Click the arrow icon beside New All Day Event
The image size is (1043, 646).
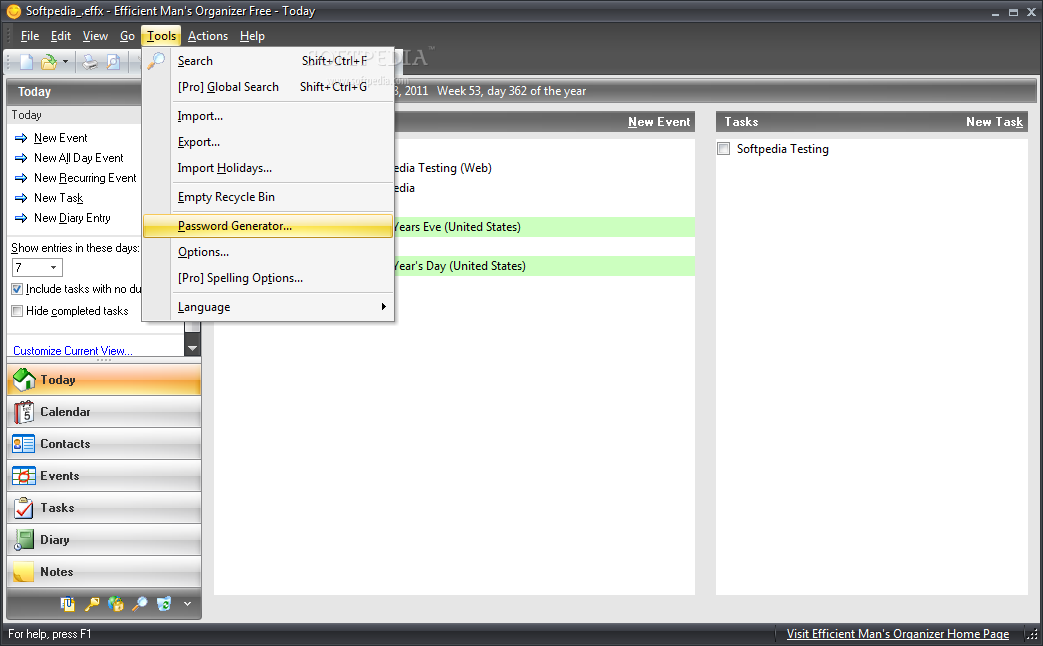pyautogui.click(x=21, y=158)
